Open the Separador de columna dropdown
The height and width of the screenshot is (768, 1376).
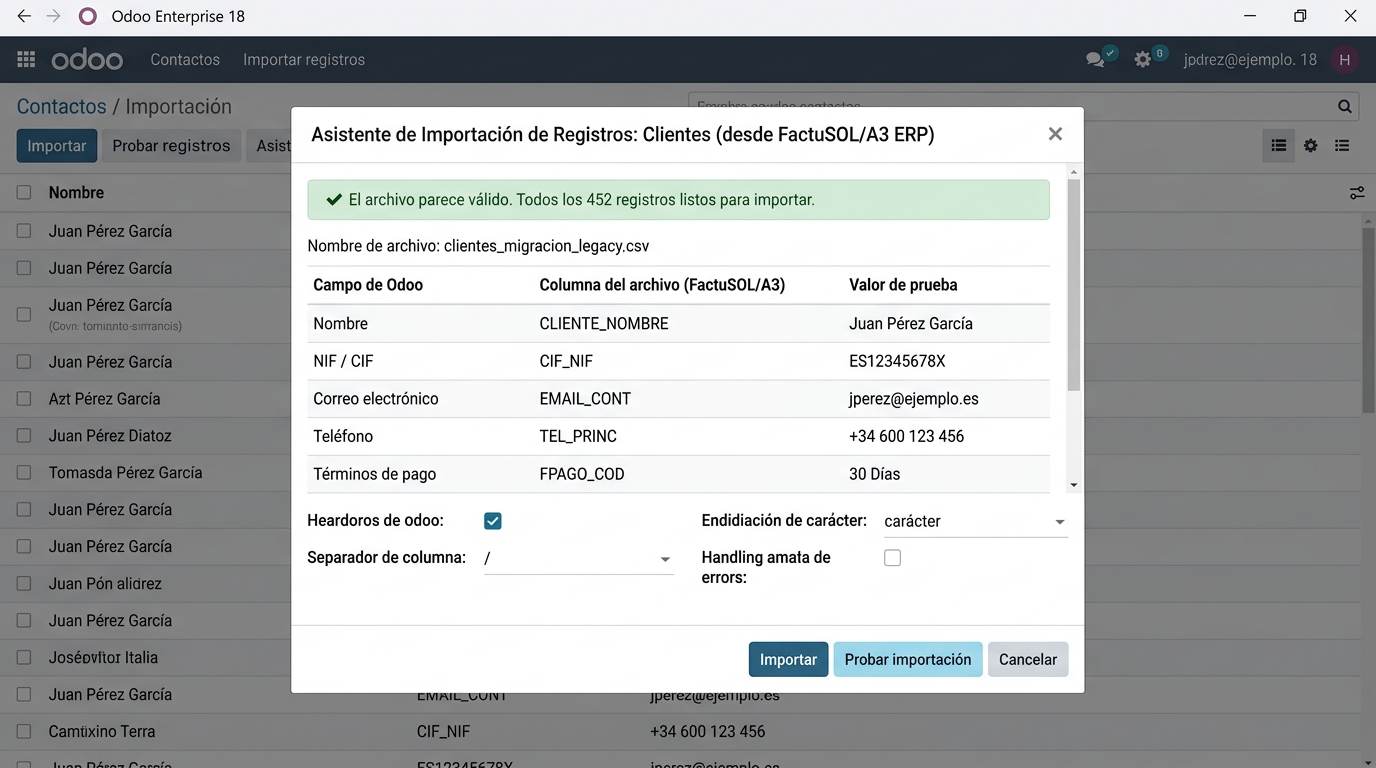point(578,559)
